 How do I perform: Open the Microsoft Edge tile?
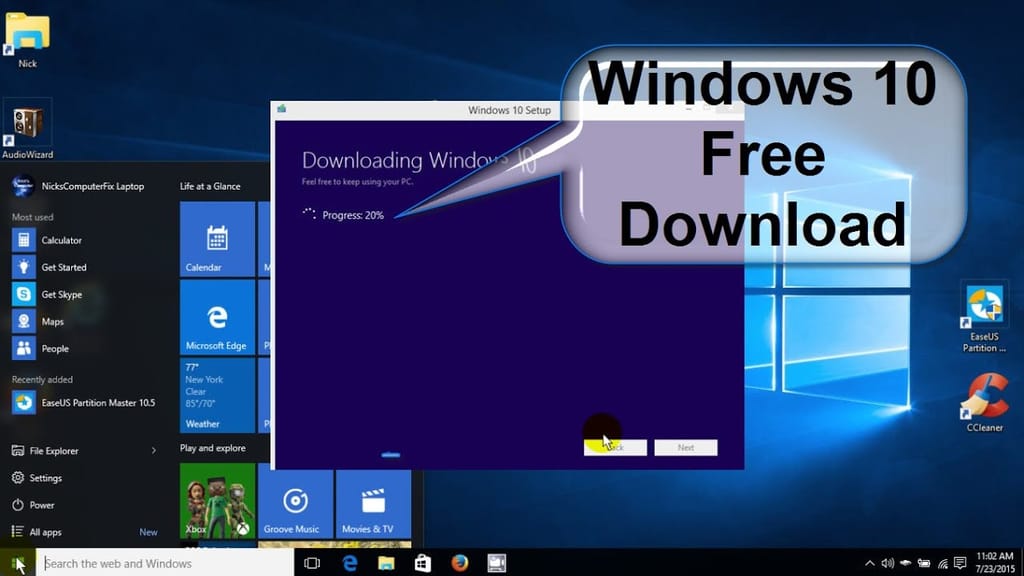click(217, 317)
